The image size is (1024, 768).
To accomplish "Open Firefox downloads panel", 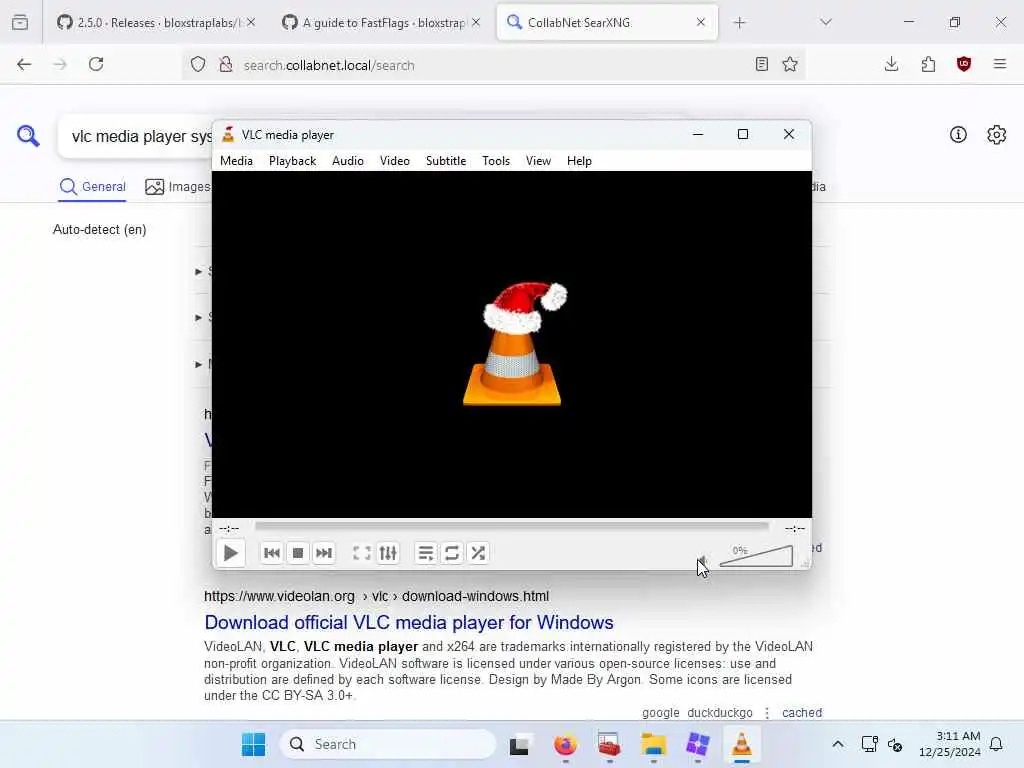I will click(891, 64).
